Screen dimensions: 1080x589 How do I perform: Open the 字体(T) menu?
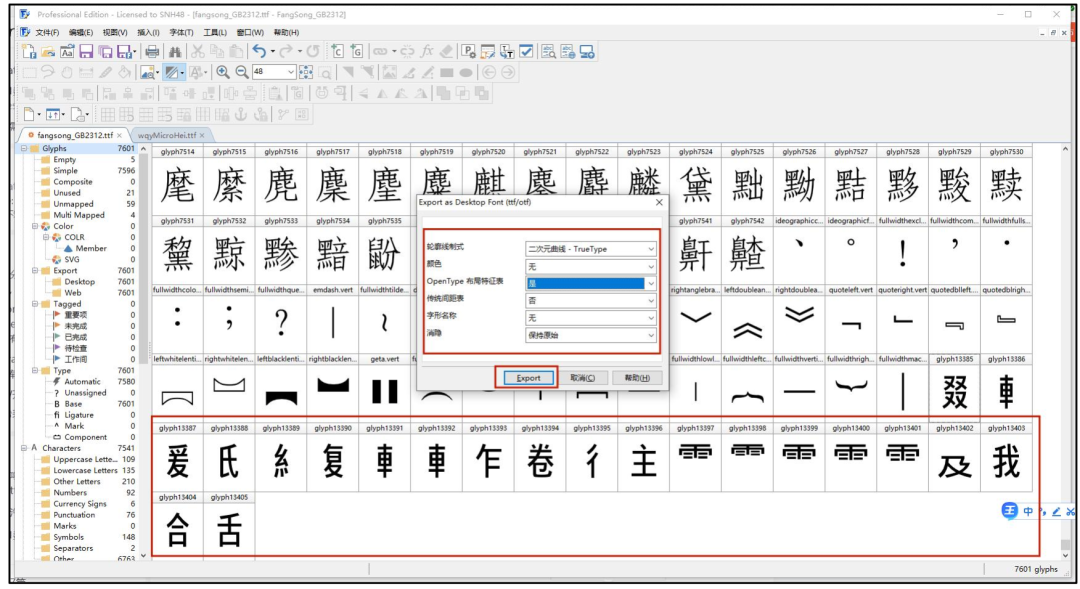181,32
